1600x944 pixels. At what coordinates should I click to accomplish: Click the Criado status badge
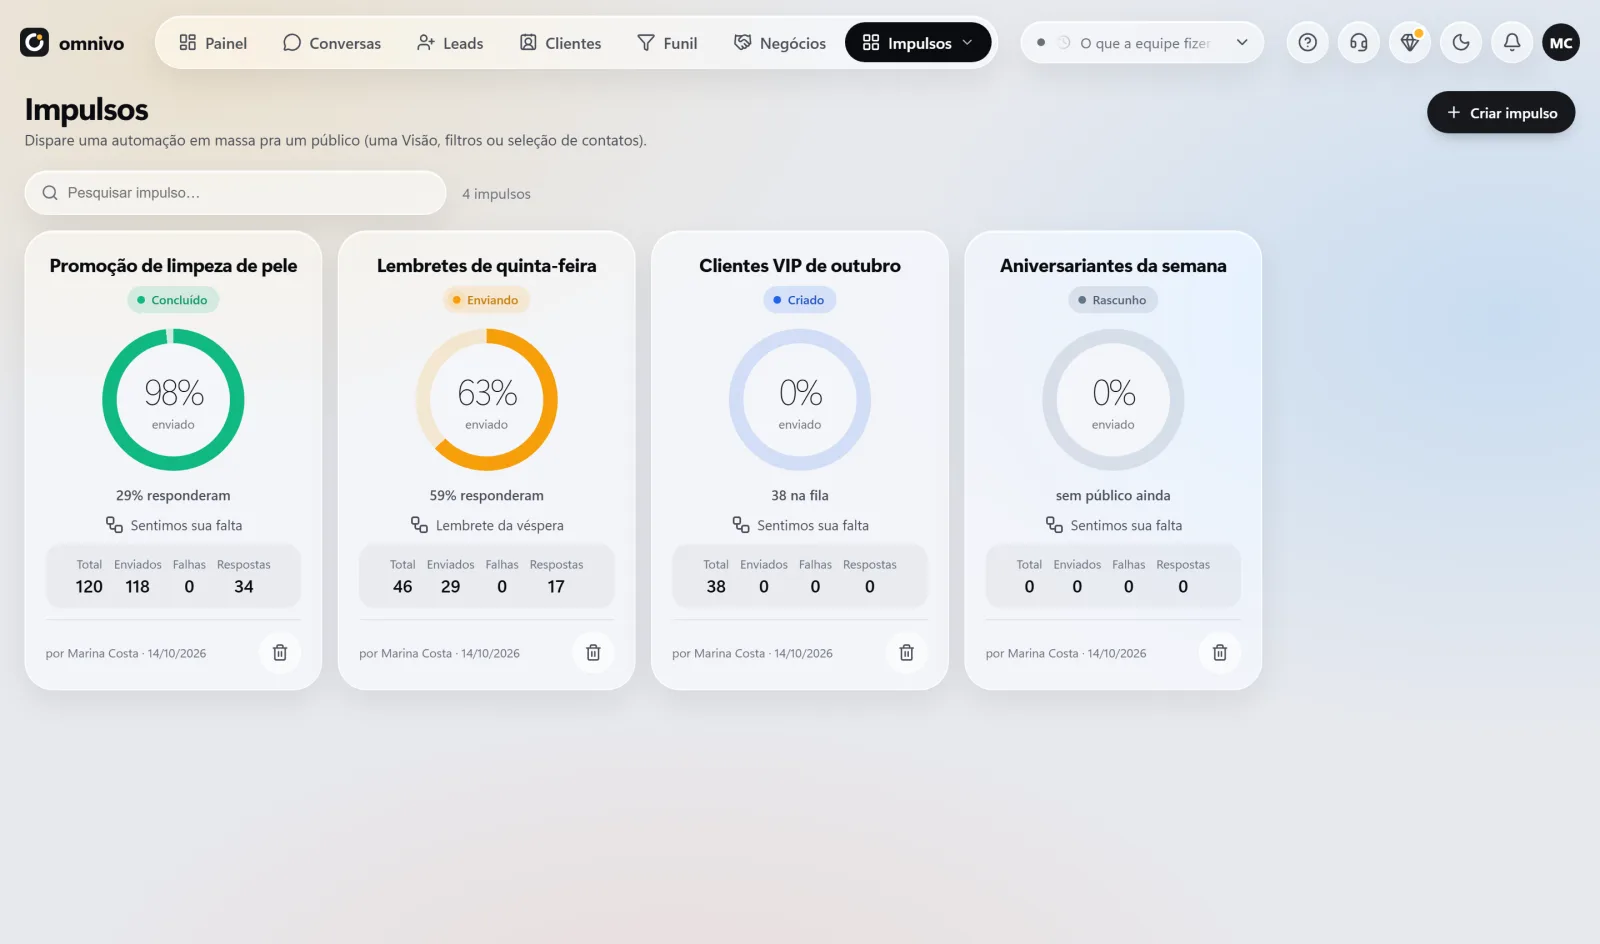coord(799,300)
